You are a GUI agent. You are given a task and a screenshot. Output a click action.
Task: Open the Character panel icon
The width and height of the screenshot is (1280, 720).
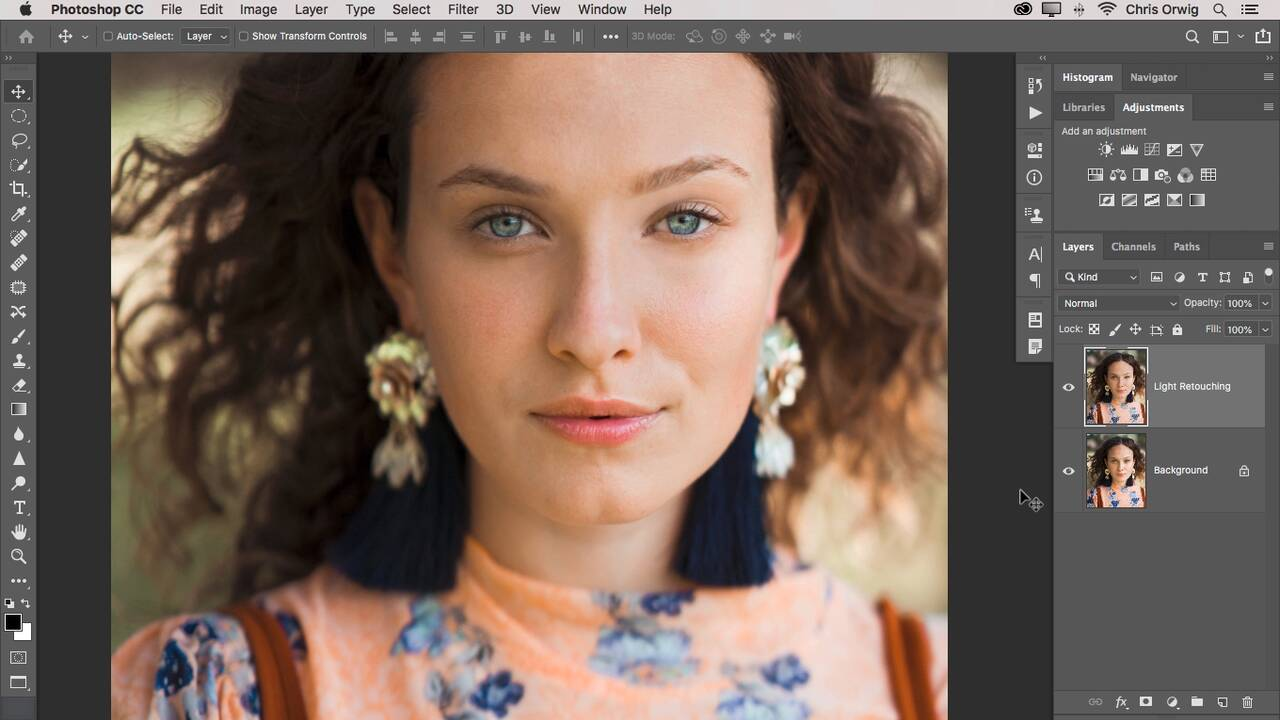pos(1035,254)
